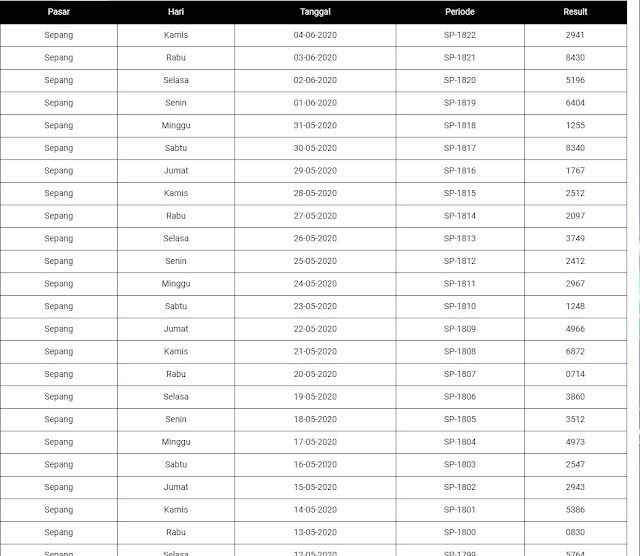
Task: Click the SP-1816 period cell
Action: point(460,171)
